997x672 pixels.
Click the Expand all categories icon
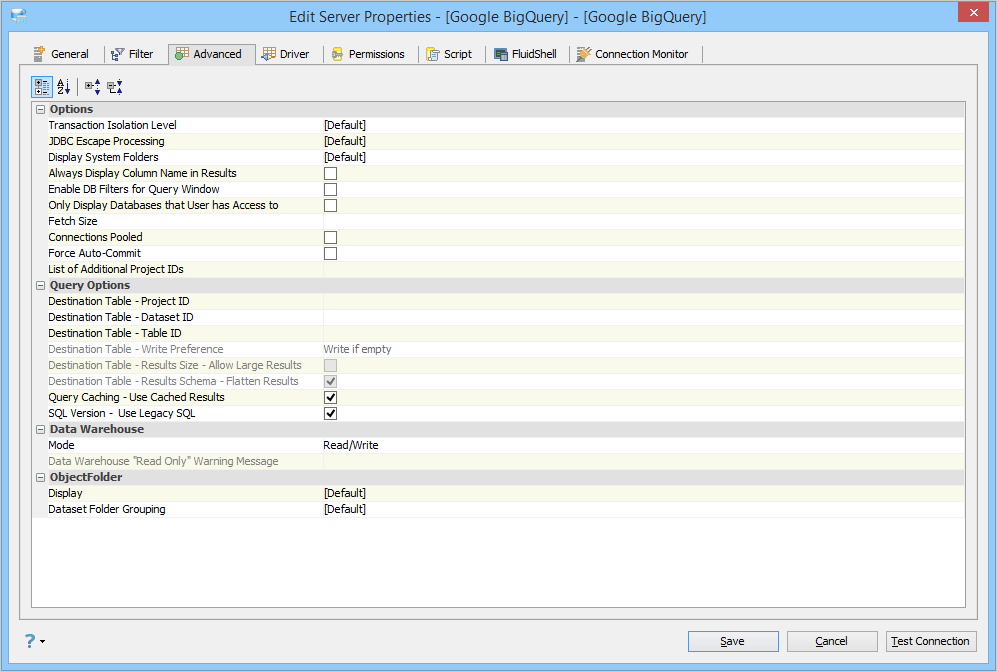92,86
